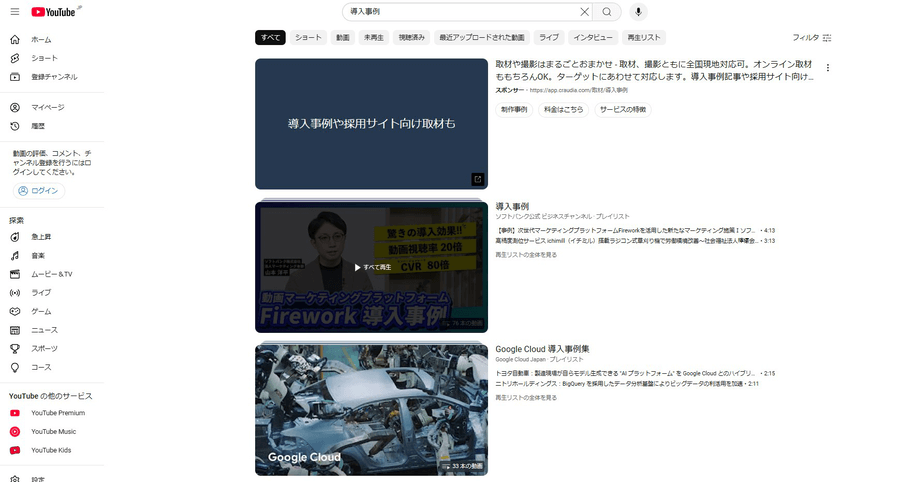Select the 再生リスト filter chip
The height and width of the screenshot is (482, 900).
644,38
